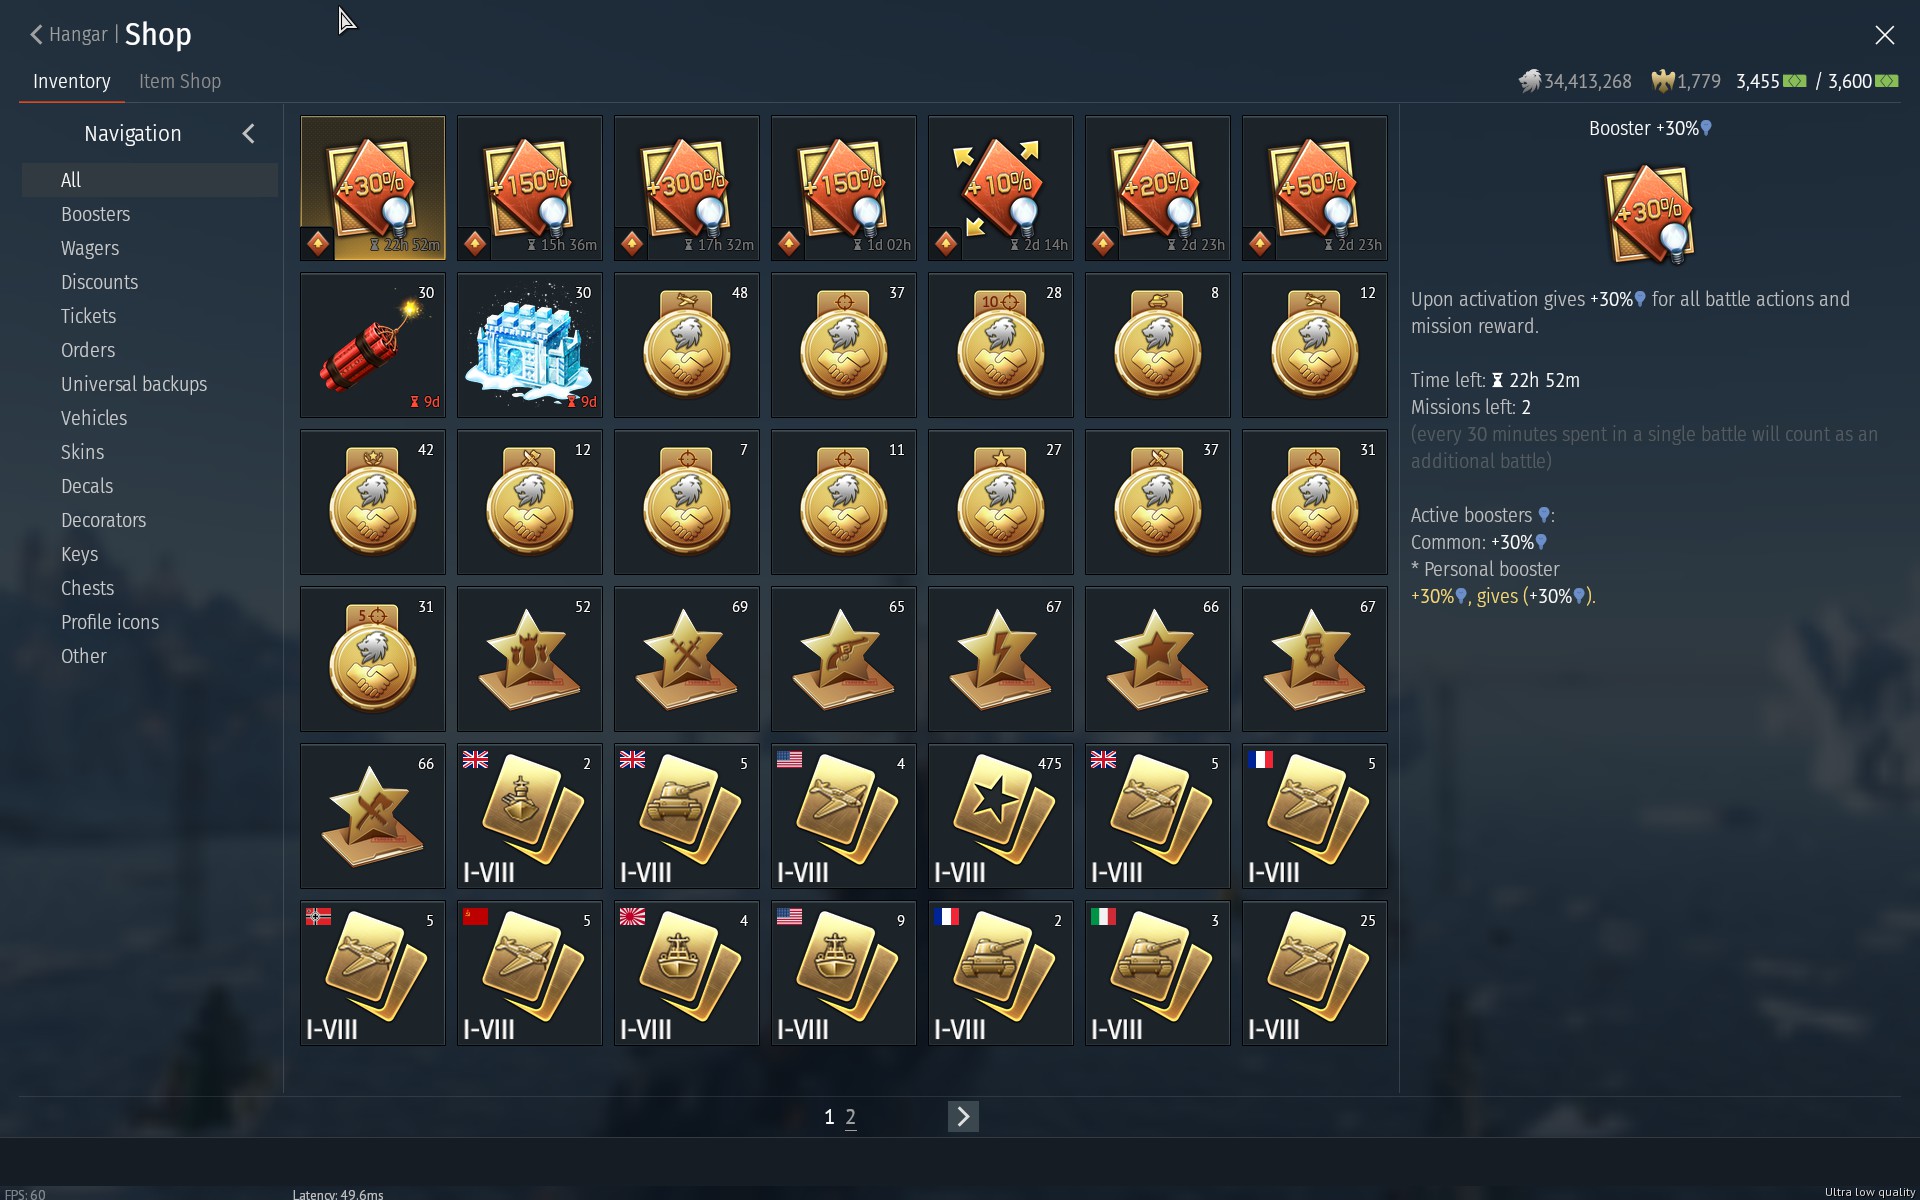This screenshot has height=1200, width=1920.
Task: Click the Japanese ship backup card
Action: tap(686, 973)
